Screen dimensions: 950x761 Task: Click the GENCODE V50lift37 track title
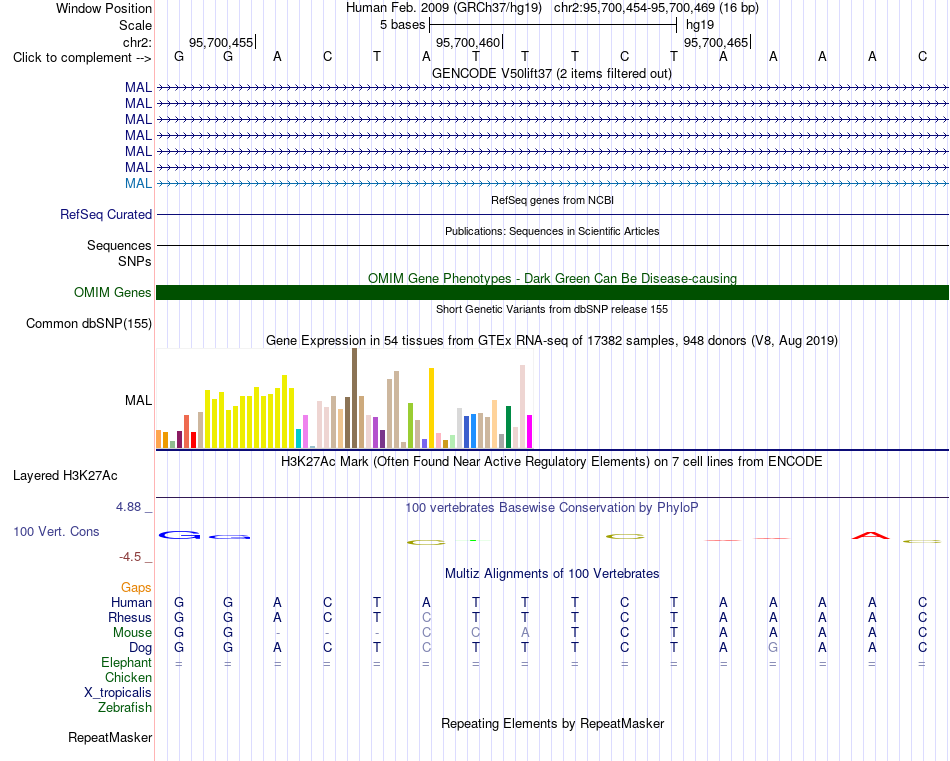(x=552, y=73)
